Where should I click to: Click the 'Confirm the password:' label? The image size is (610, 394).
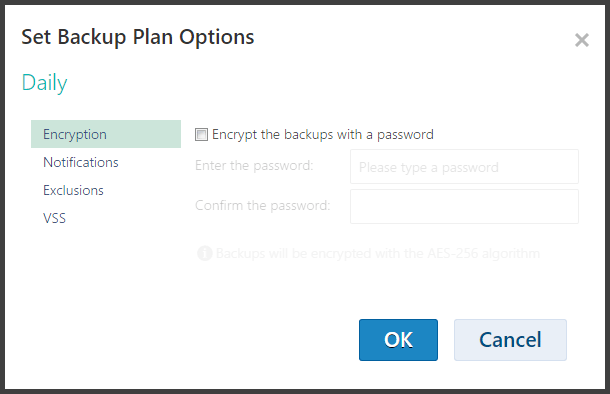coord(263,205)
